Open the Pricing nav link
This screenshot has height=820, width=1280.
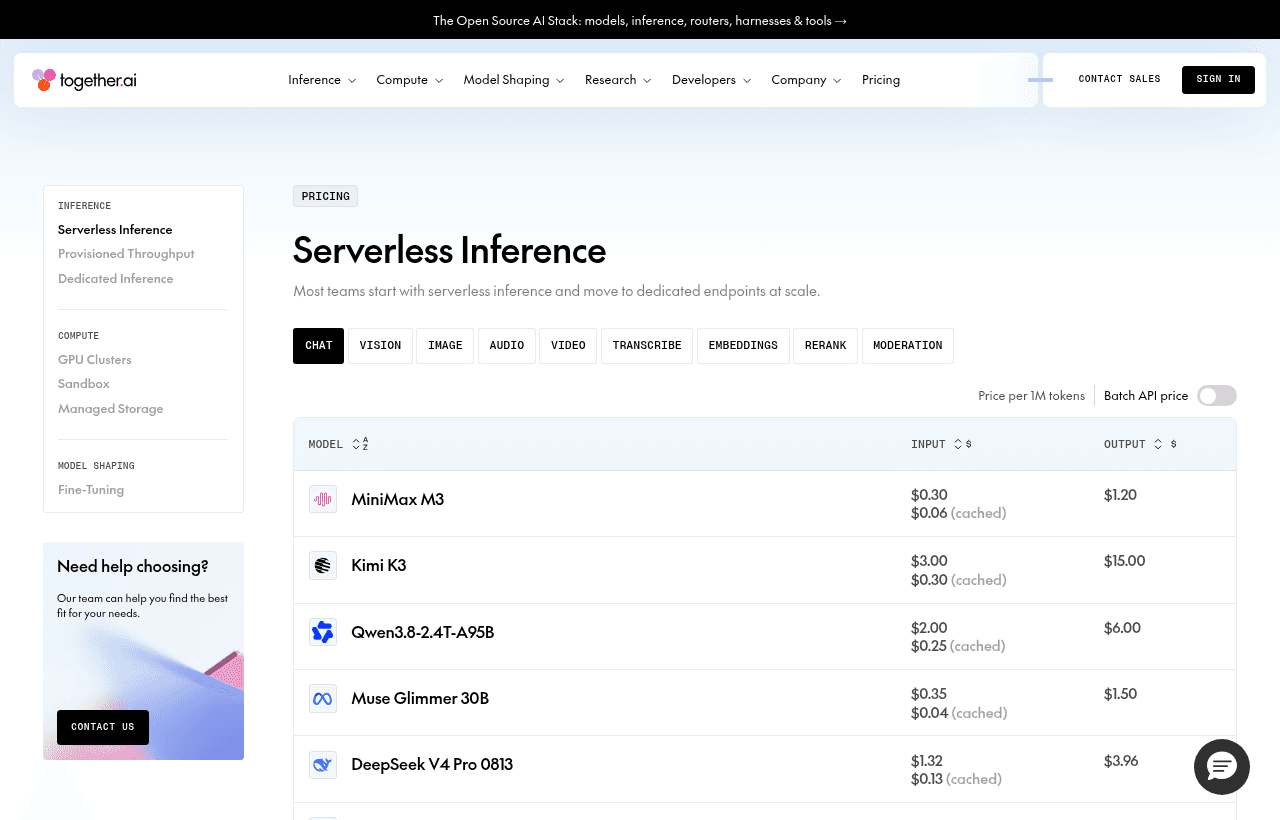click(x=881, y=80)
